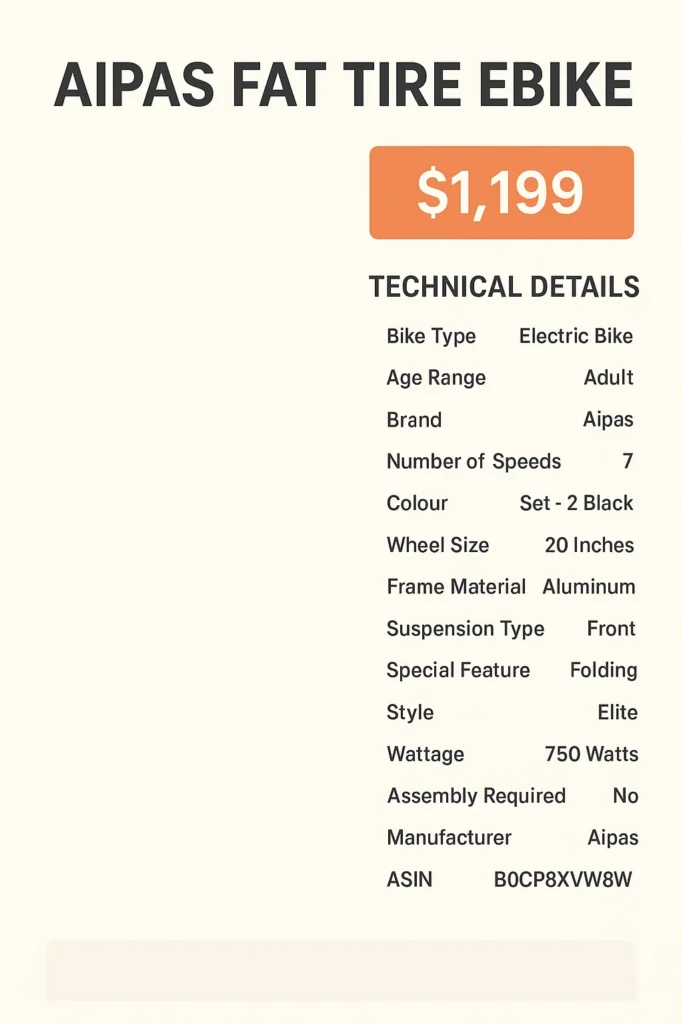
Task: Select the Assembly Required label
Action: pos(476,796)
